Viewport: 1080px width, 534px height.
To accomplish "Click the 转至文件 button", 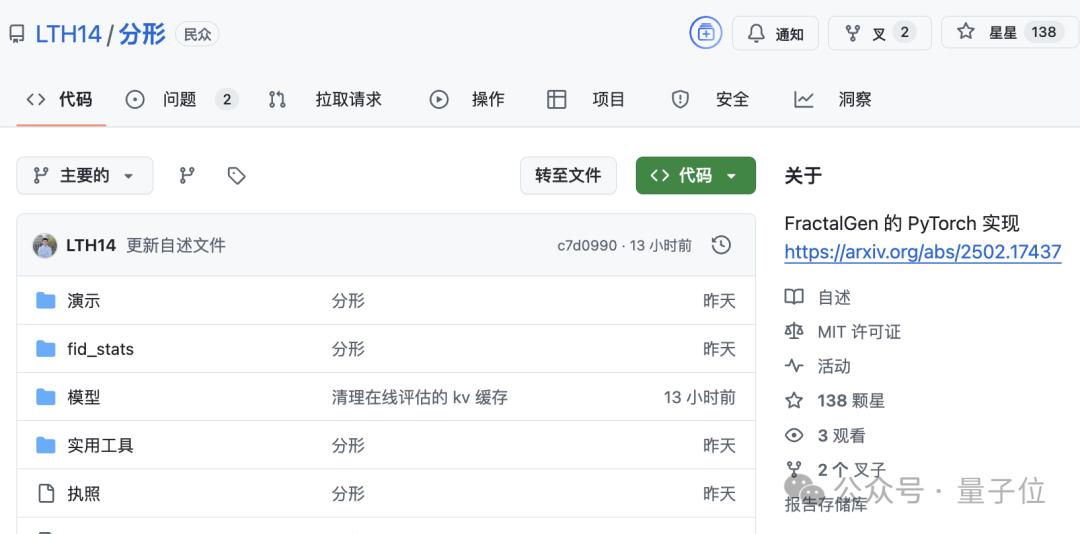I will pos(568,176).
